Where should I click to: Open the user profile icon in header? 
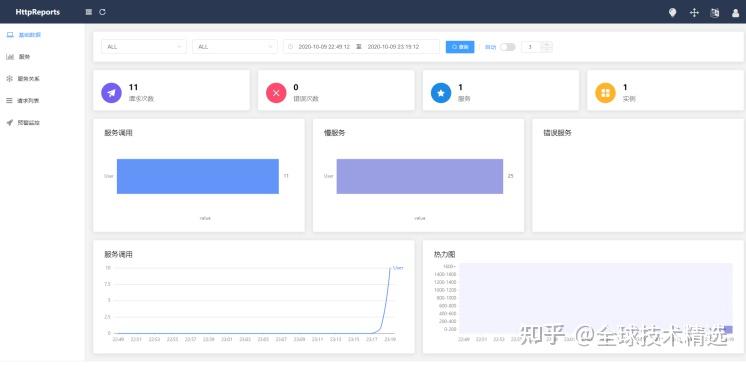[736, 13]
